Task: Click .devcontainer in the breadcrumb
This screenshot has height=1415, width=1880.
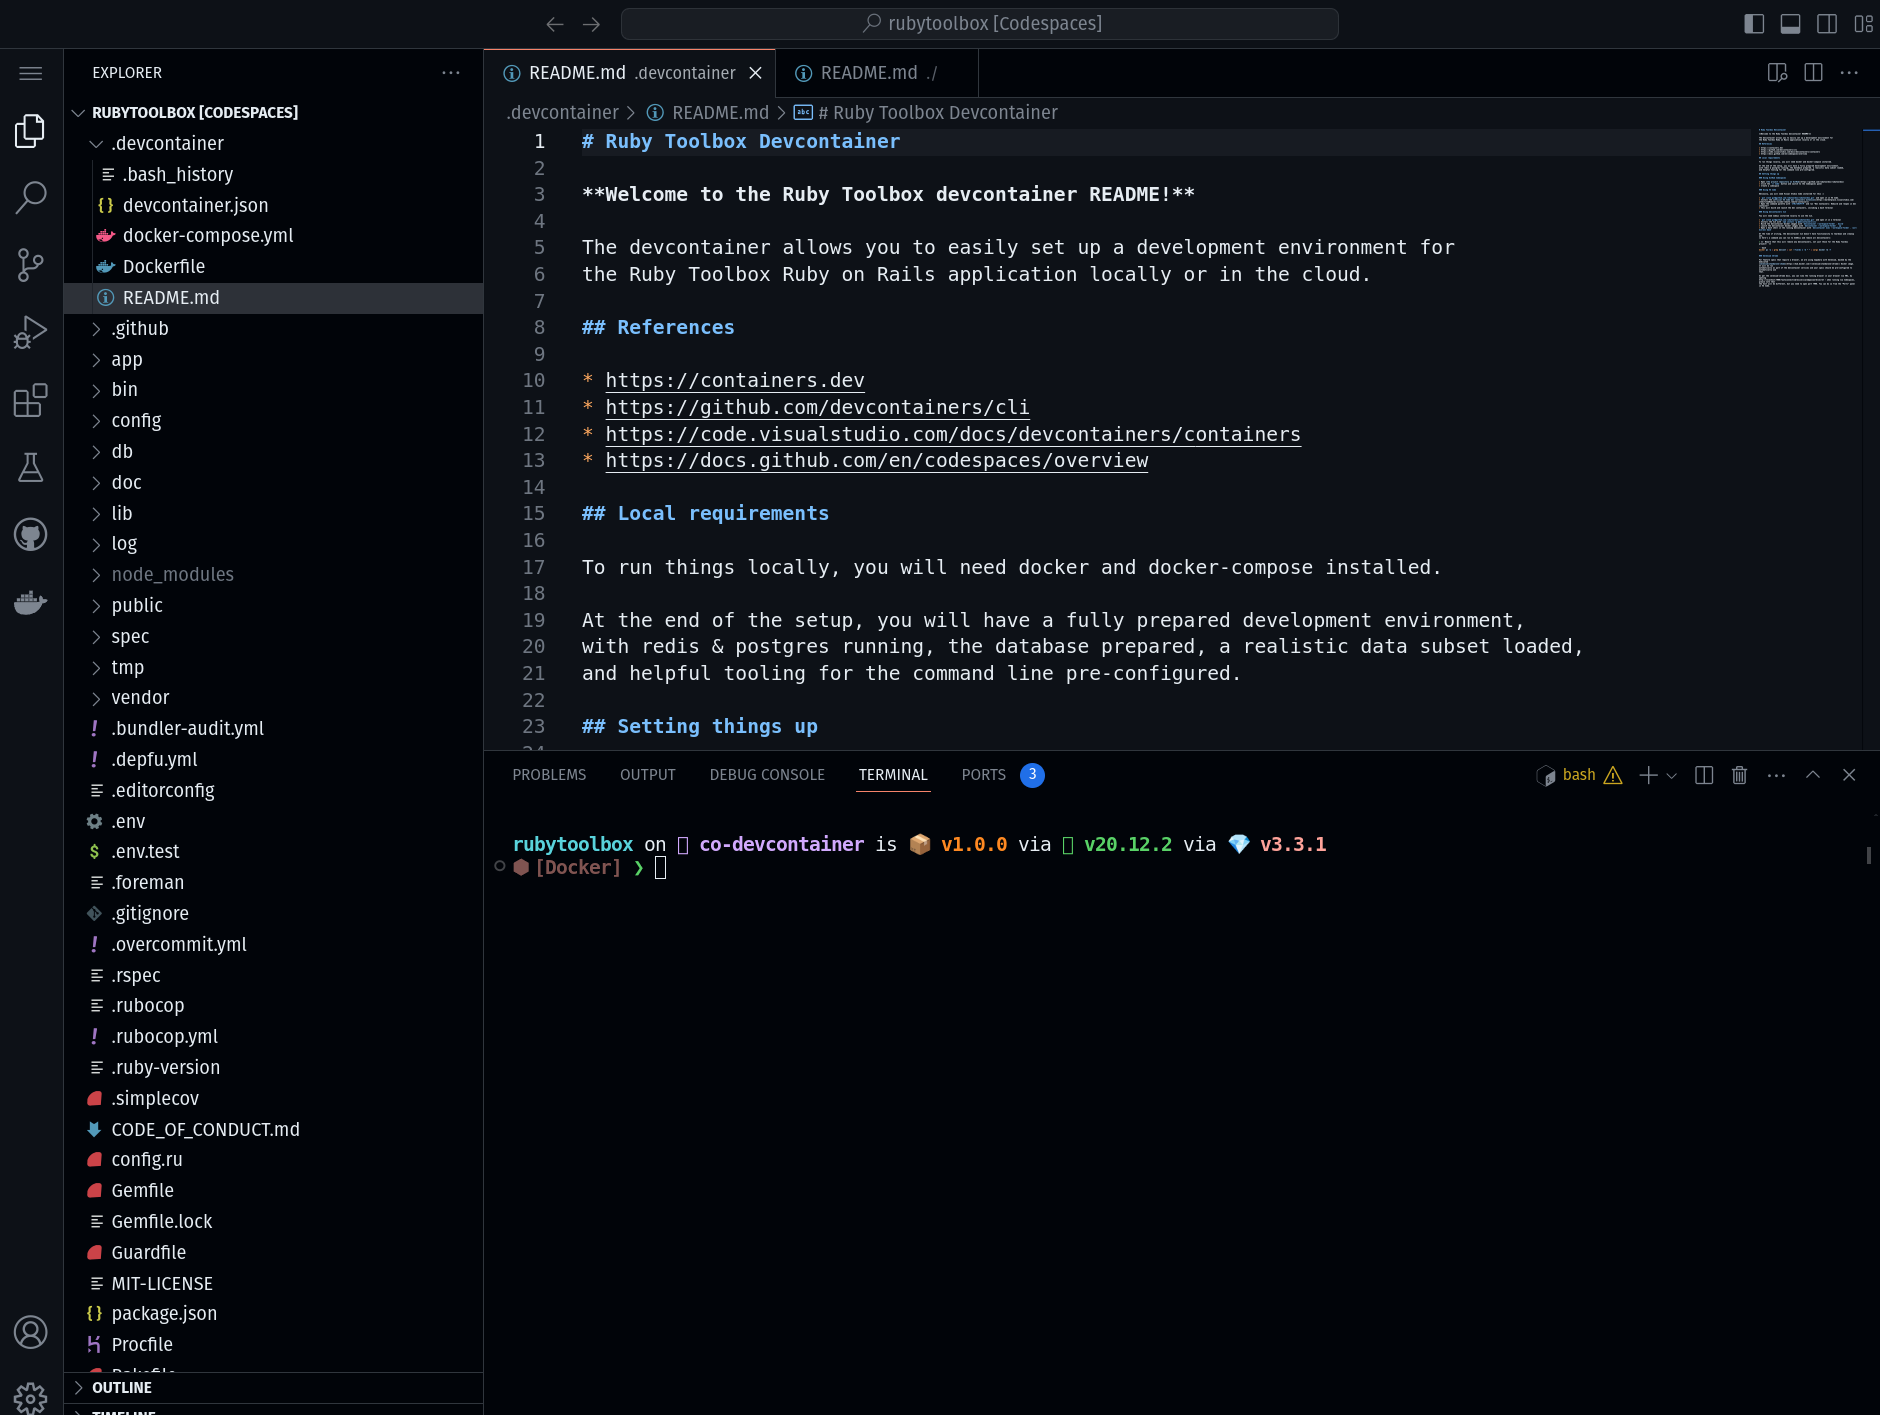Action: coord(562,113)
